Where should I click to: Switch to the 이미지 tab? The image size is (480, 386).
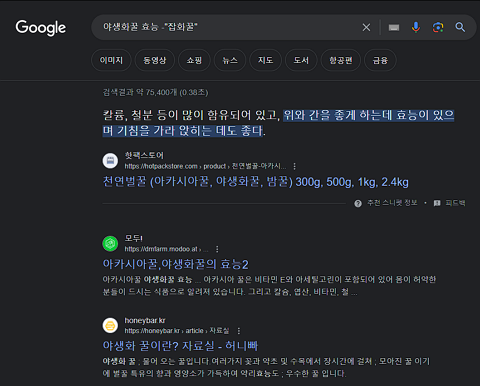click(x=111, y=60)
